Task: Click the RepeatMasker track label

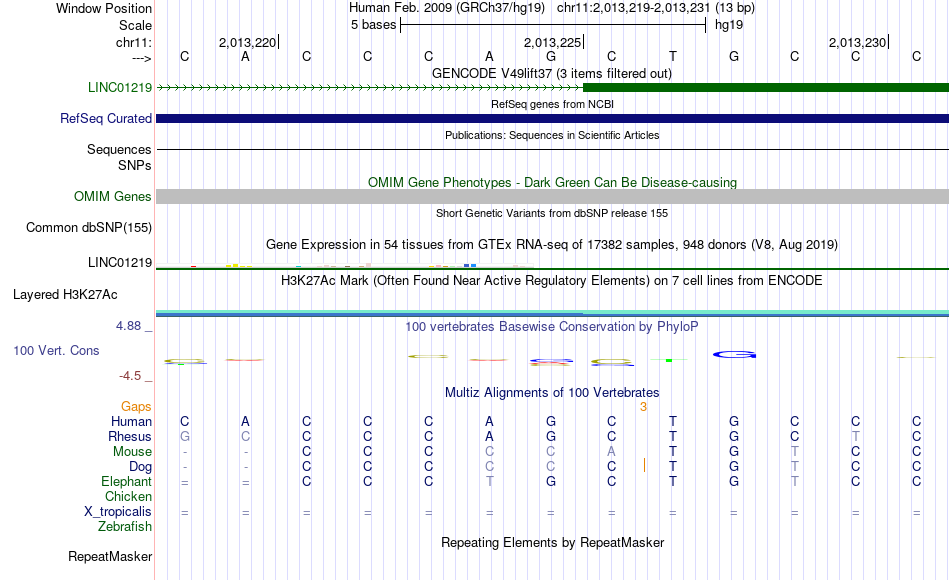Action: click(110, 556)
